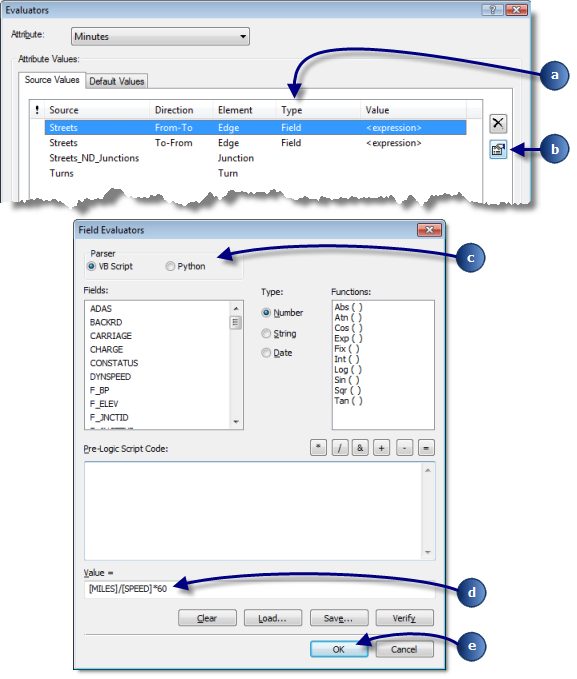577x679 pixels.
Task: Select the Streets To-From row
Action: click(256, 143)
